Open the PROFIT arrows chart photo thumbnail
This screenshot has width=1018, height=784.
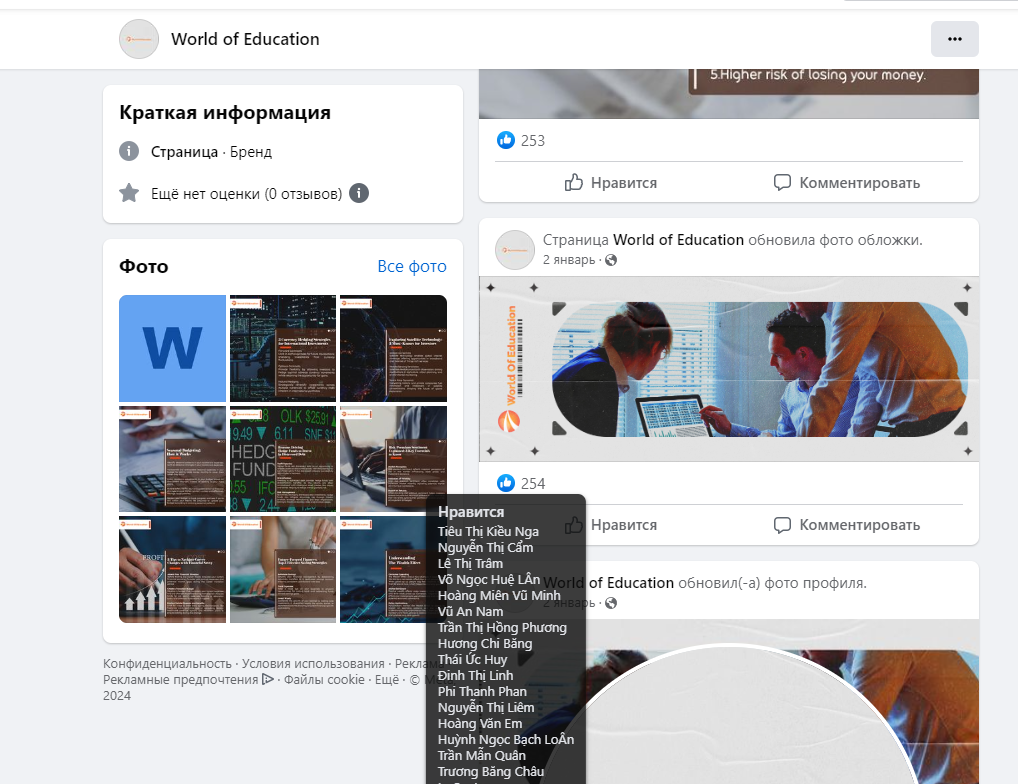pyautogui.click(x=173, y=570)
